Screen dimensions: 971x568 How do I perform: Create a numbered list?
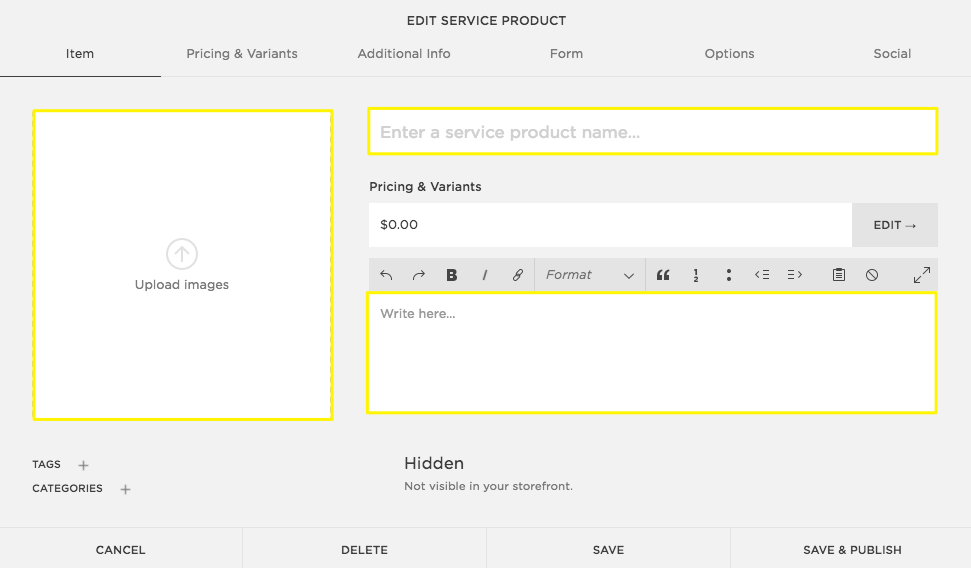click(x=695, y=275)
